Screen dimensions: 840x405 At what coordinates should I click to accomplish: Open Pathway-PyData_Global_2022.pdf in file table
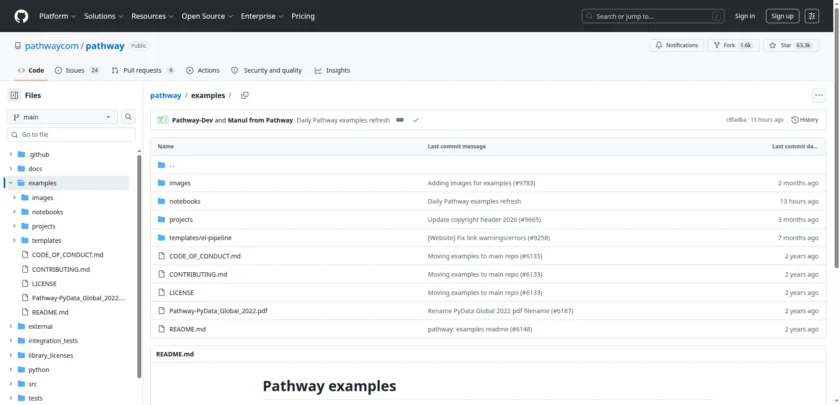pos(218,311)
